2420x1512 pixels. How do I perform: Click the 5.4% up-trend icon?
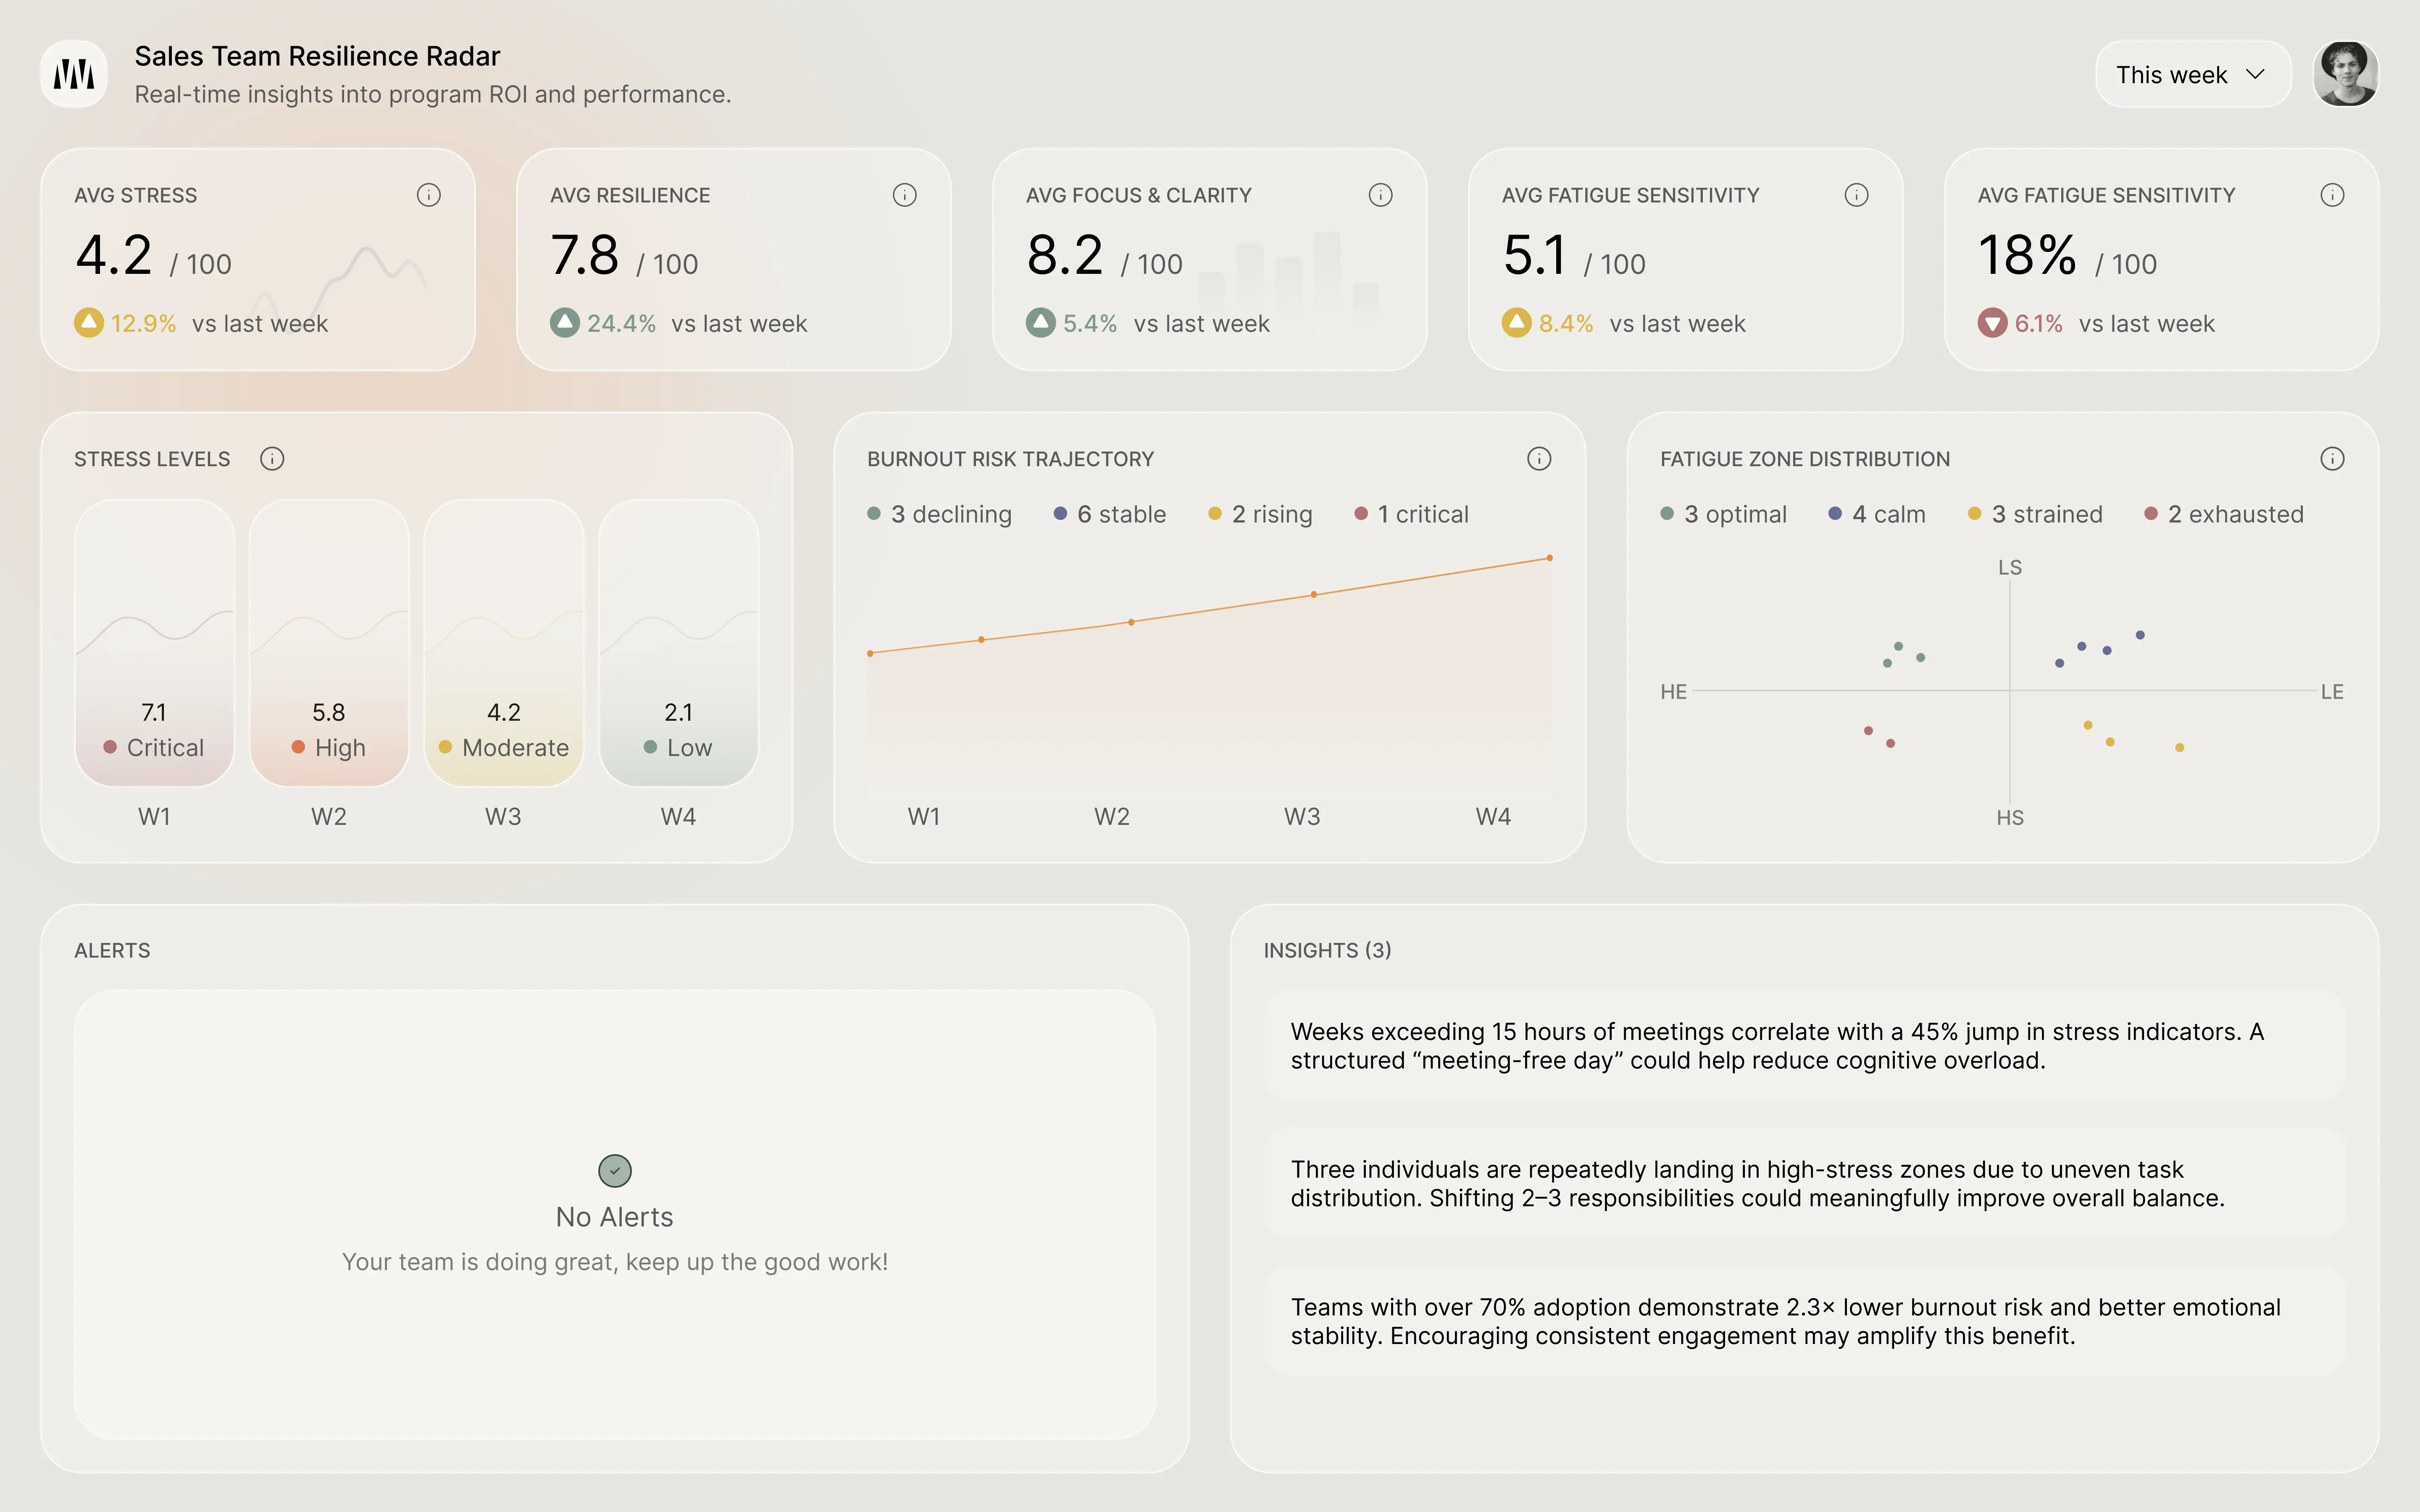tap(1041, 323)
